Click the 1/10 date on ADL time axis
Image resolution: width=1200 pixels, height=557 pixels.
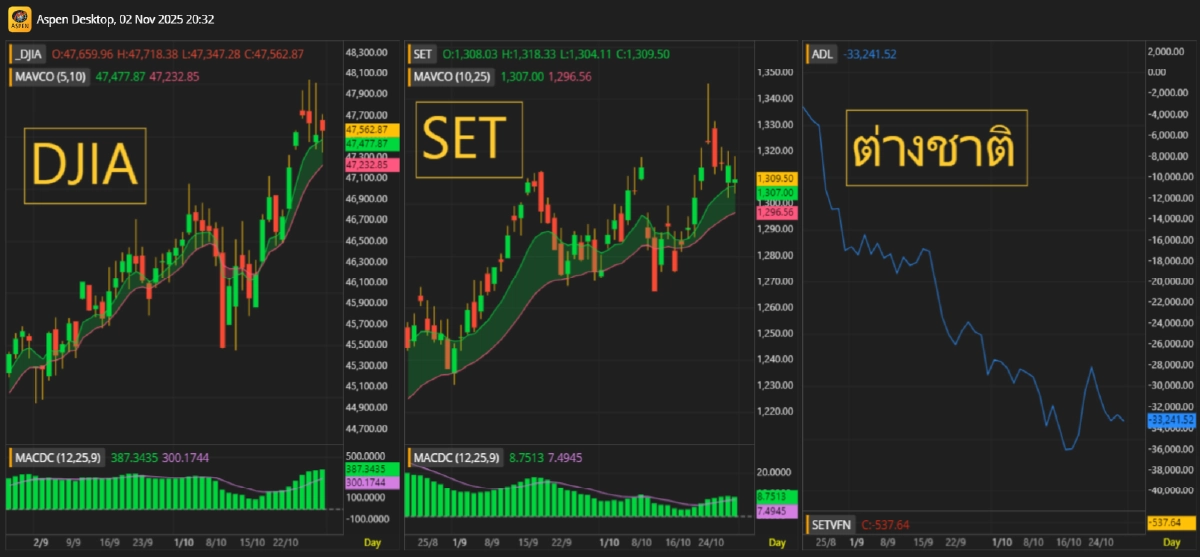[x=1001, y=543]
